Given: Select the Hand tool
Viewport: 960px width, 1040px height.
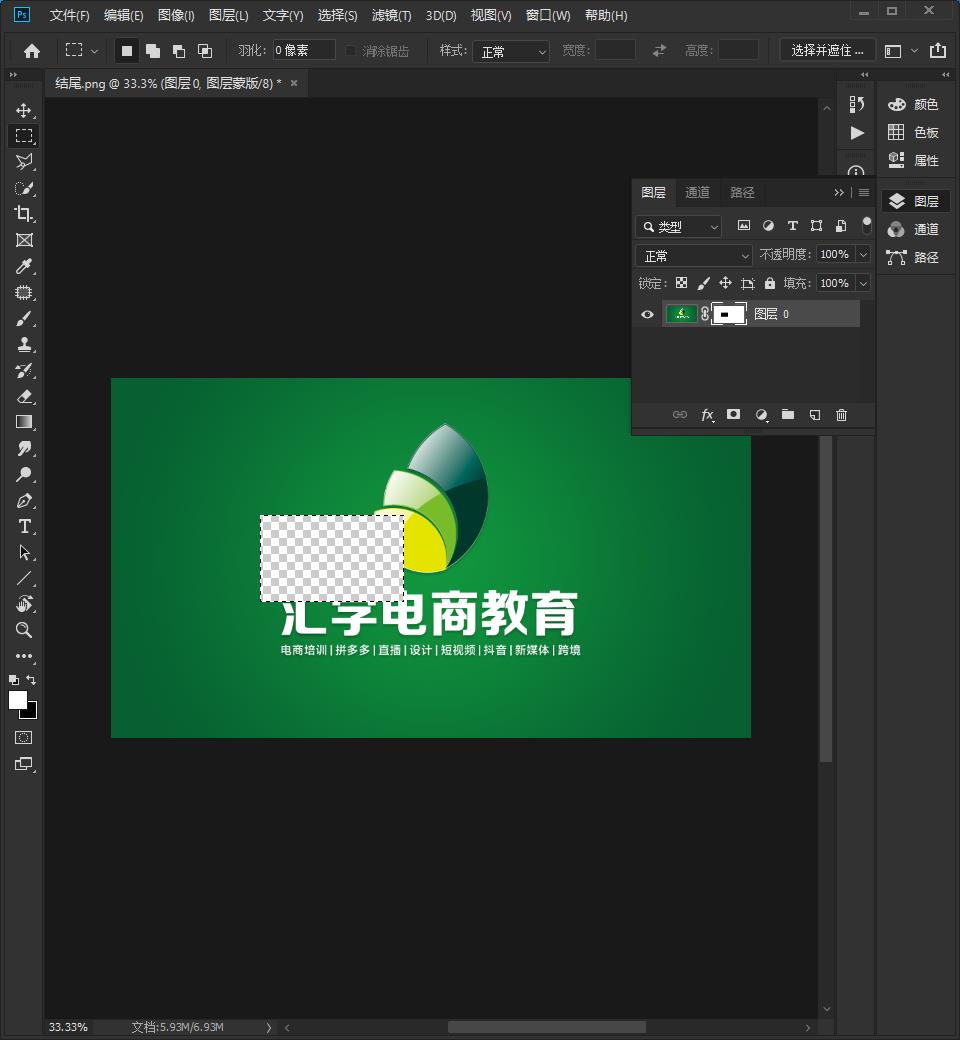Looking at the screenshot, I should [x=24, y=604].
